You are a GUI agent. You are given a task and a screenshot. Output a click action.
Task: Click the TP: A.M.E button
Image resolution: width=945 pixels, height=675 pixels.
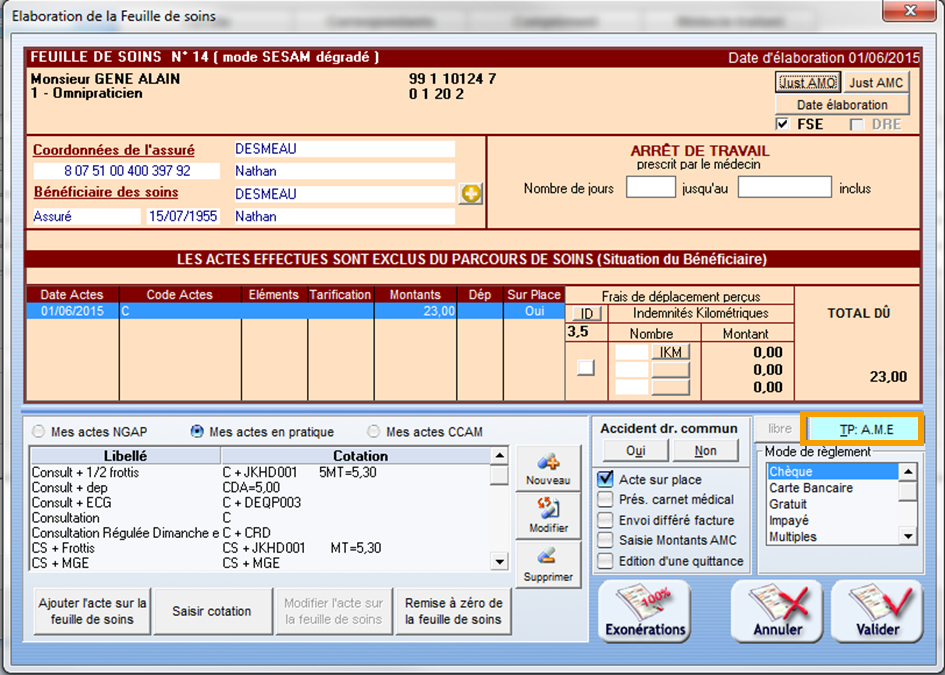coord(865,429)
